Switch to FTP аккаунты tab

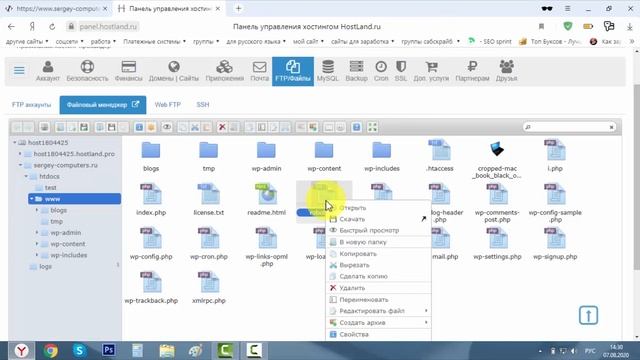coord(31,105)
